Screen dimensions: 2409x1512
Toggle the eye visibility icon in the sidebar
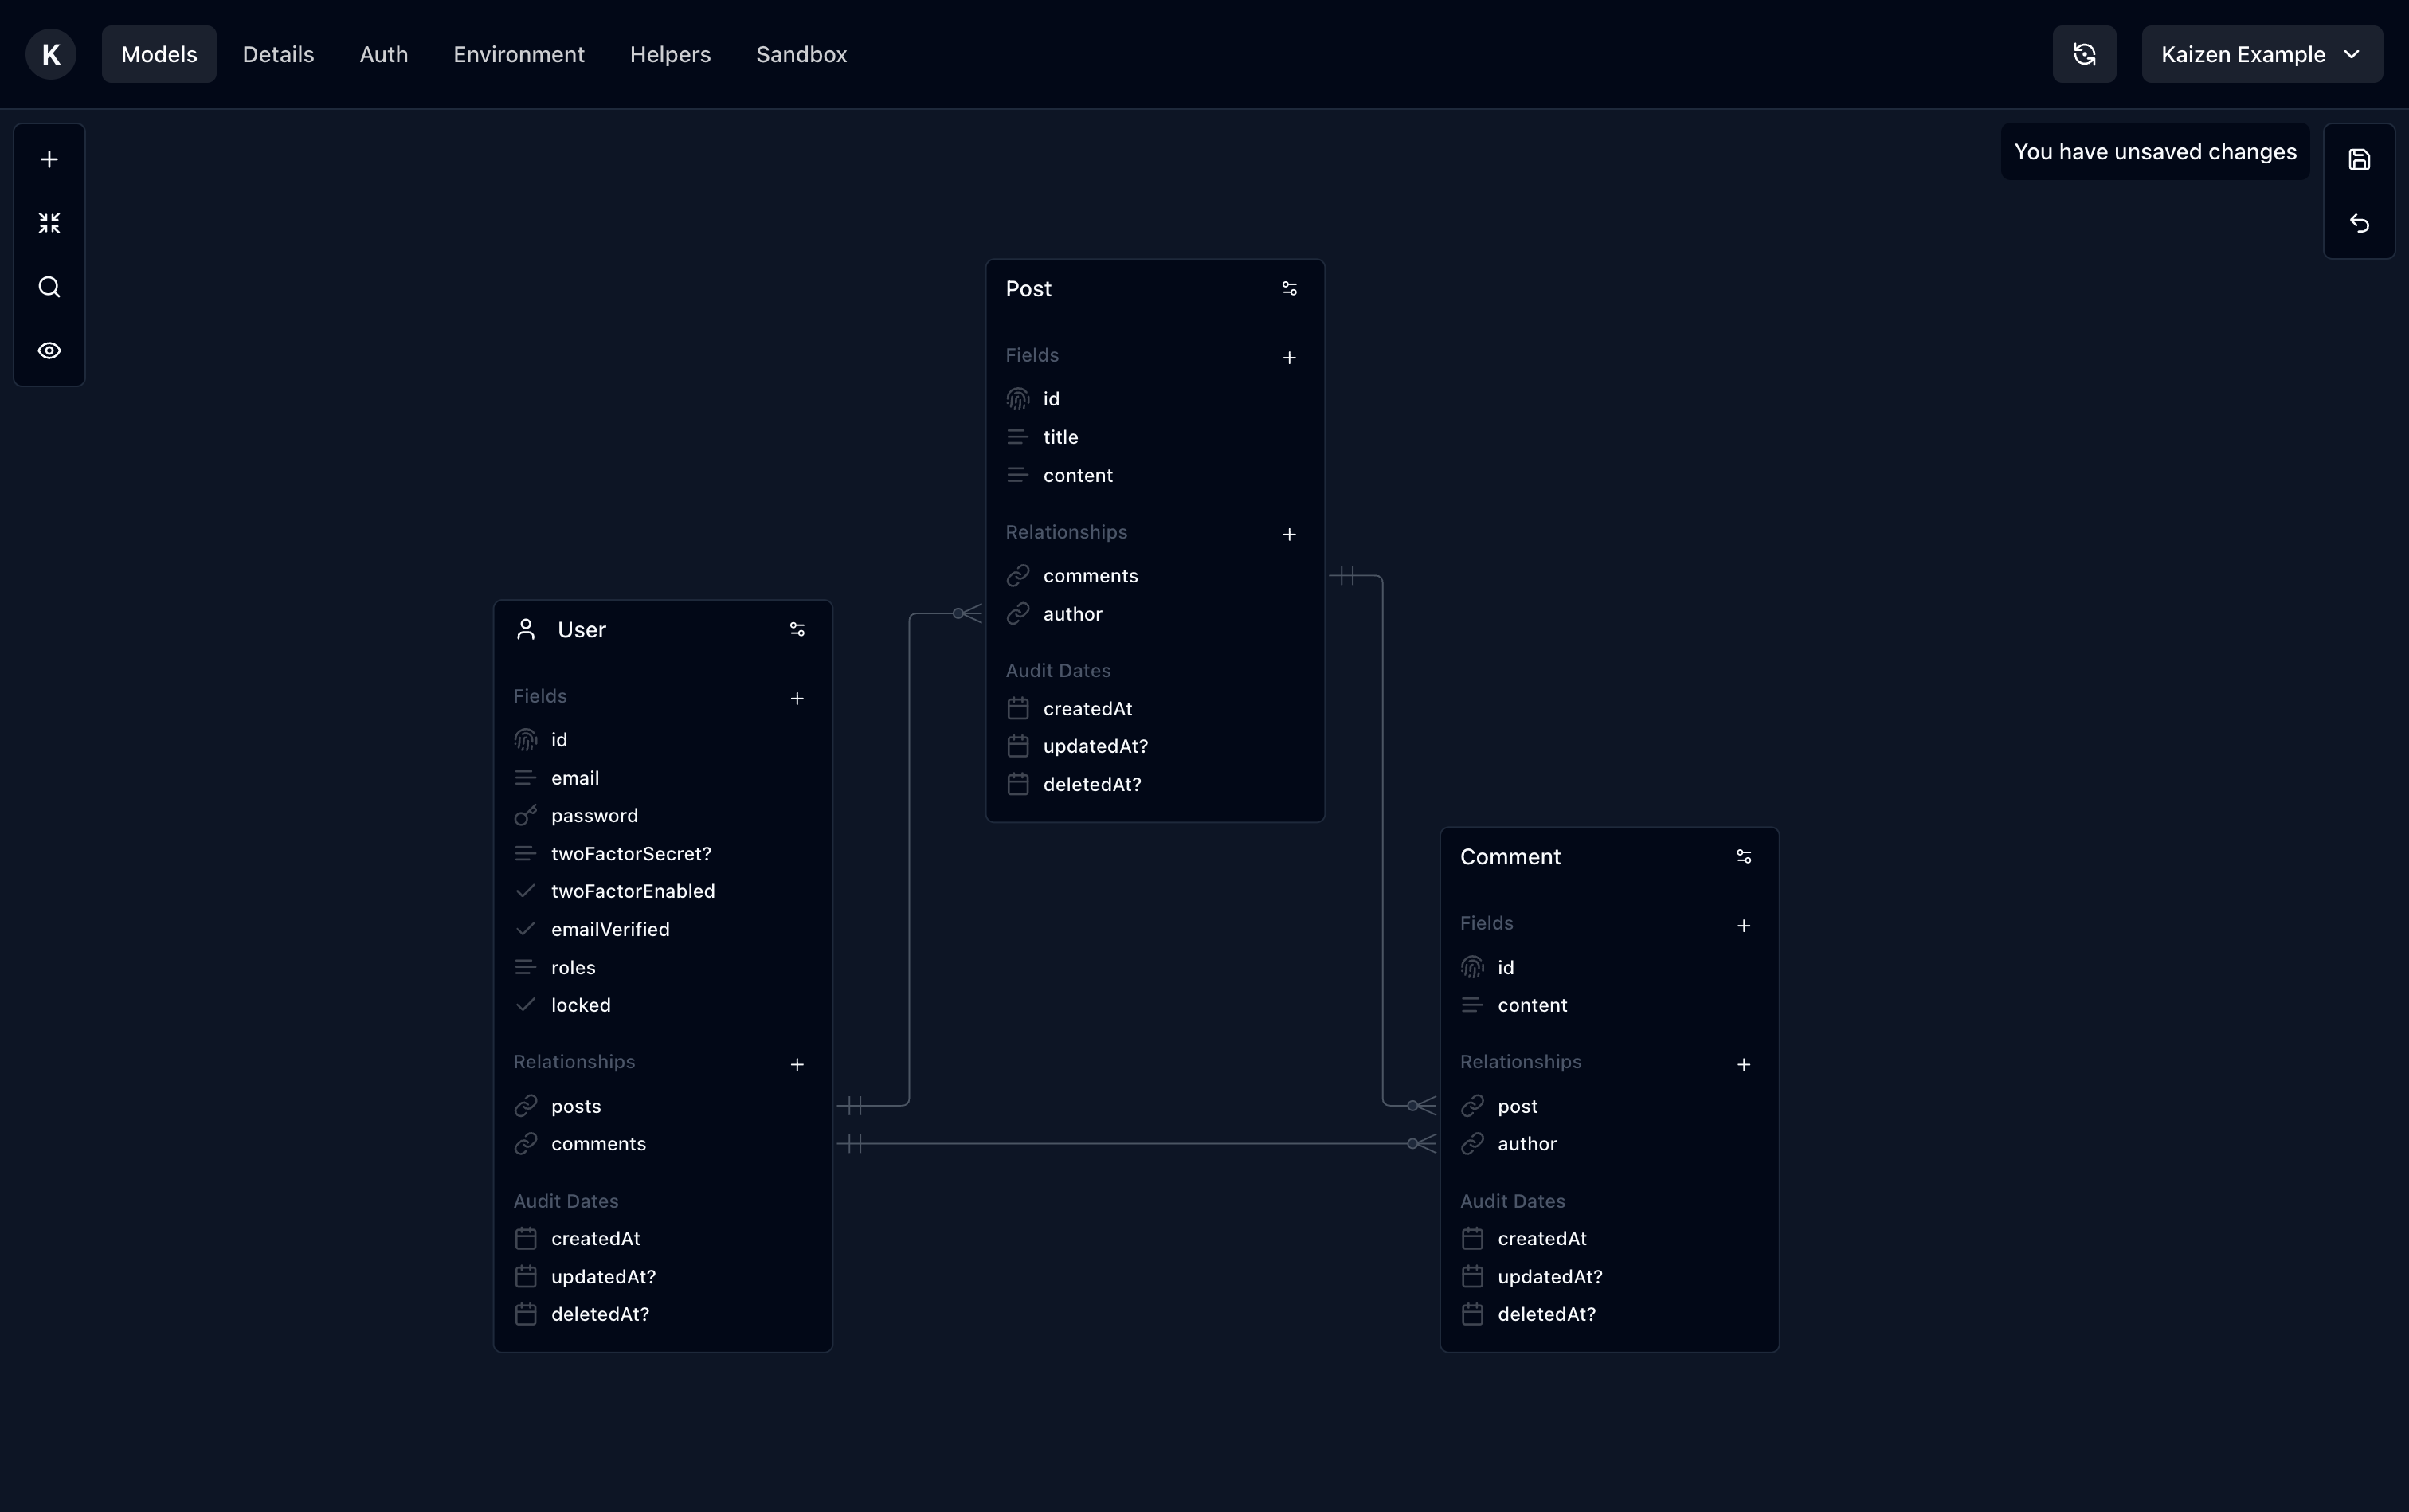click(48, 350)
